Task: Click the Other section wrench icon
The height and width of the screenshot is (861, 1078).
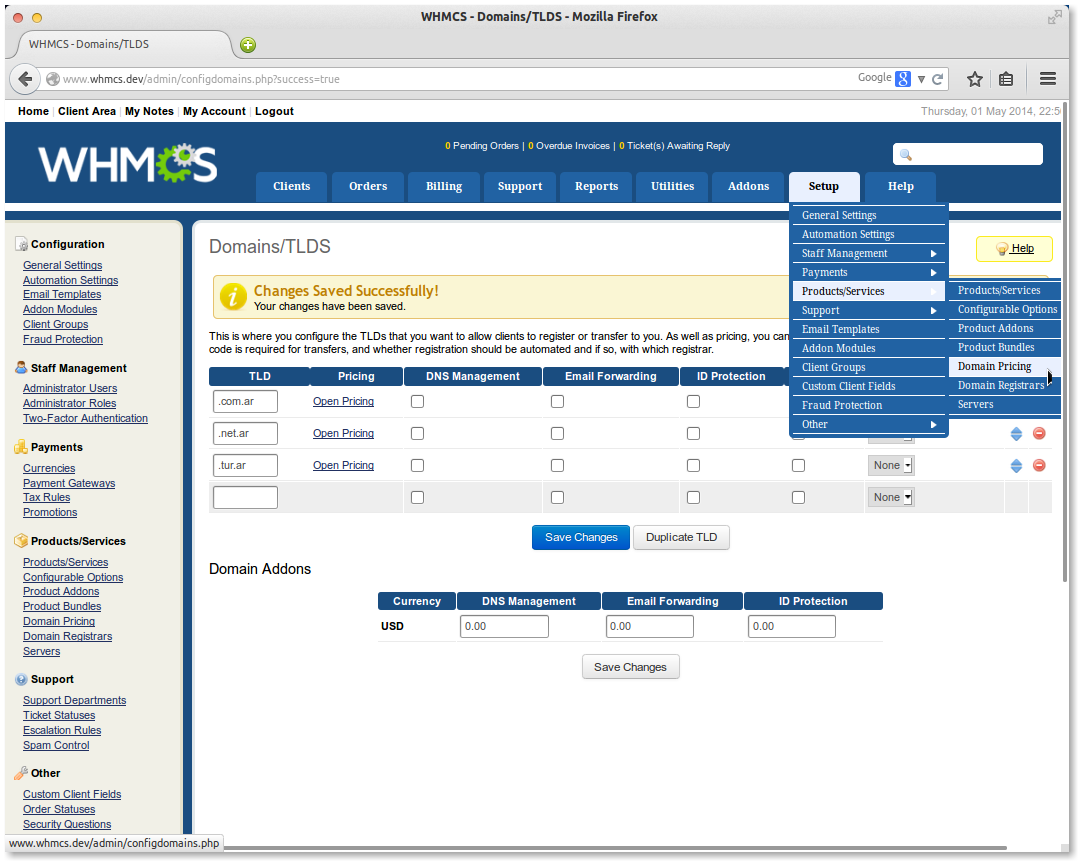Action: pyautogui.click(x=21, y=773)
